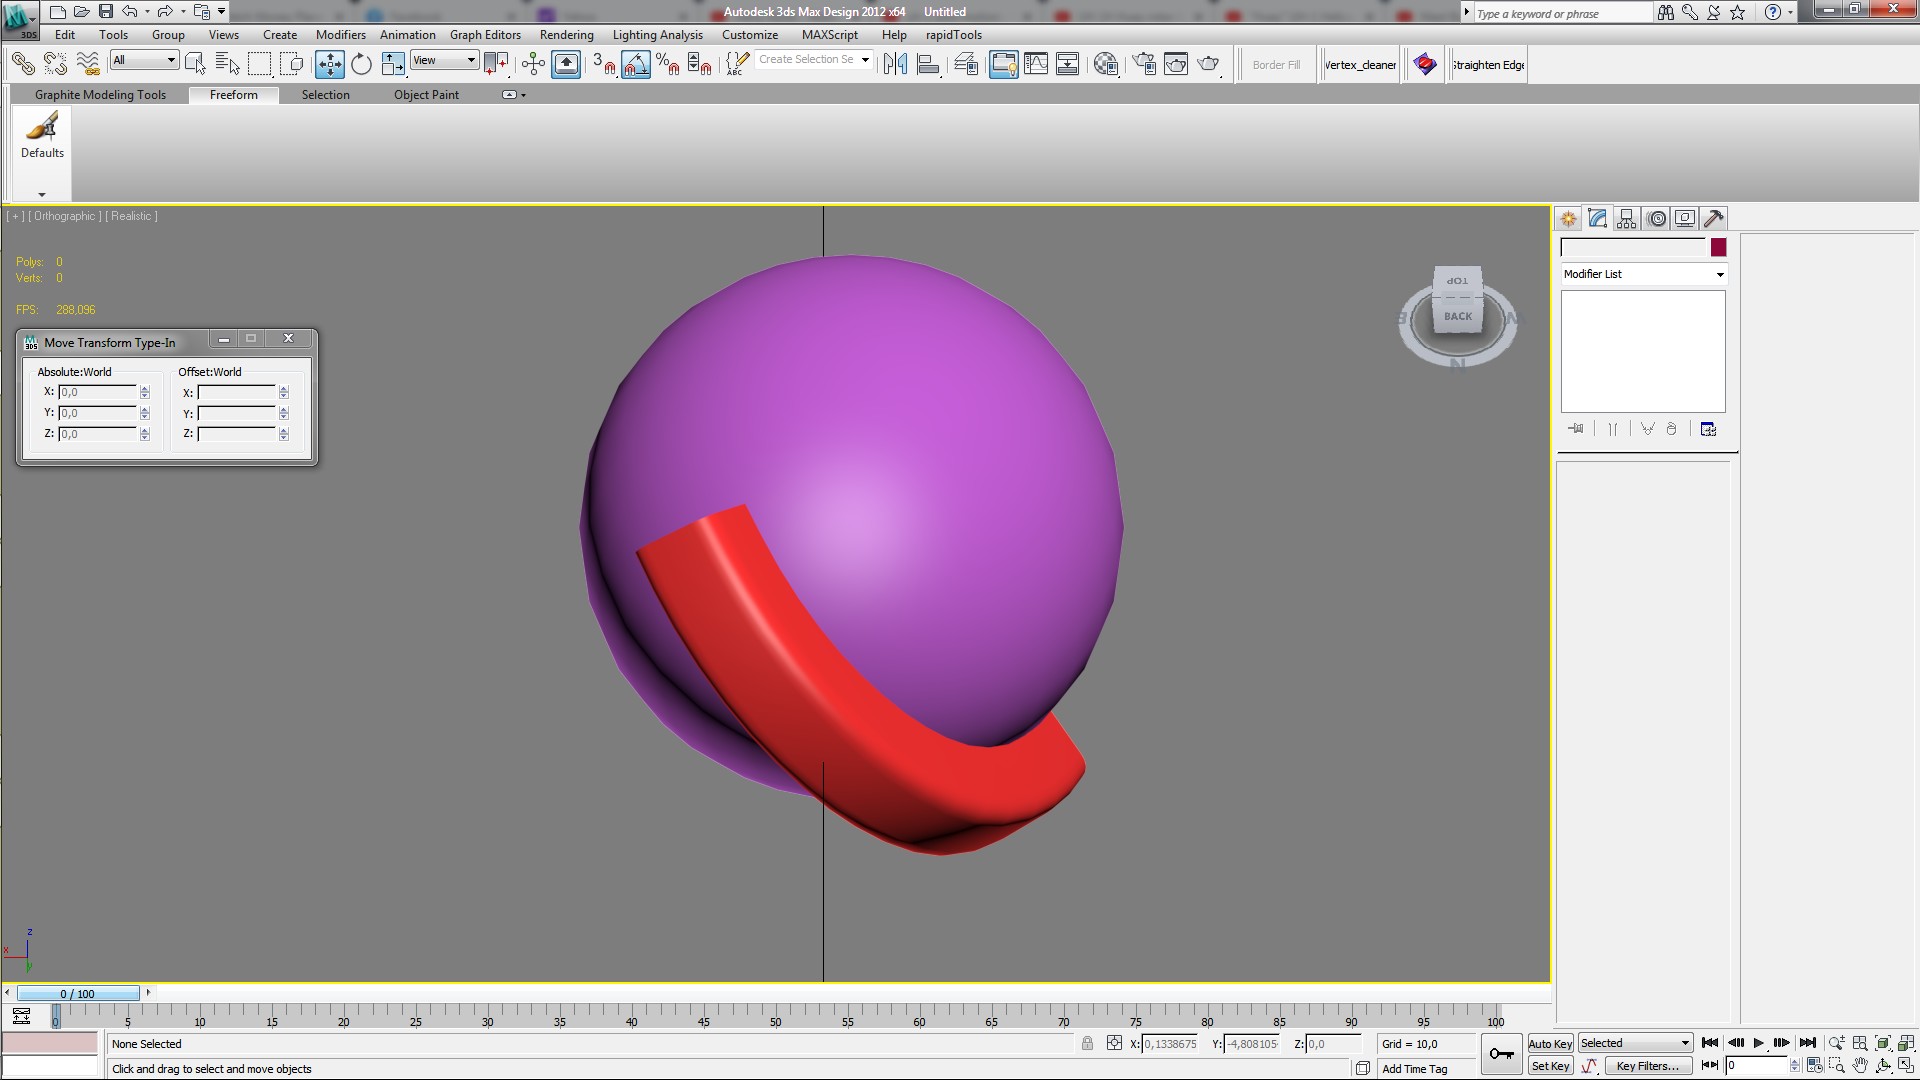Select the Select and Rotate tool

(x=361, y=65)
